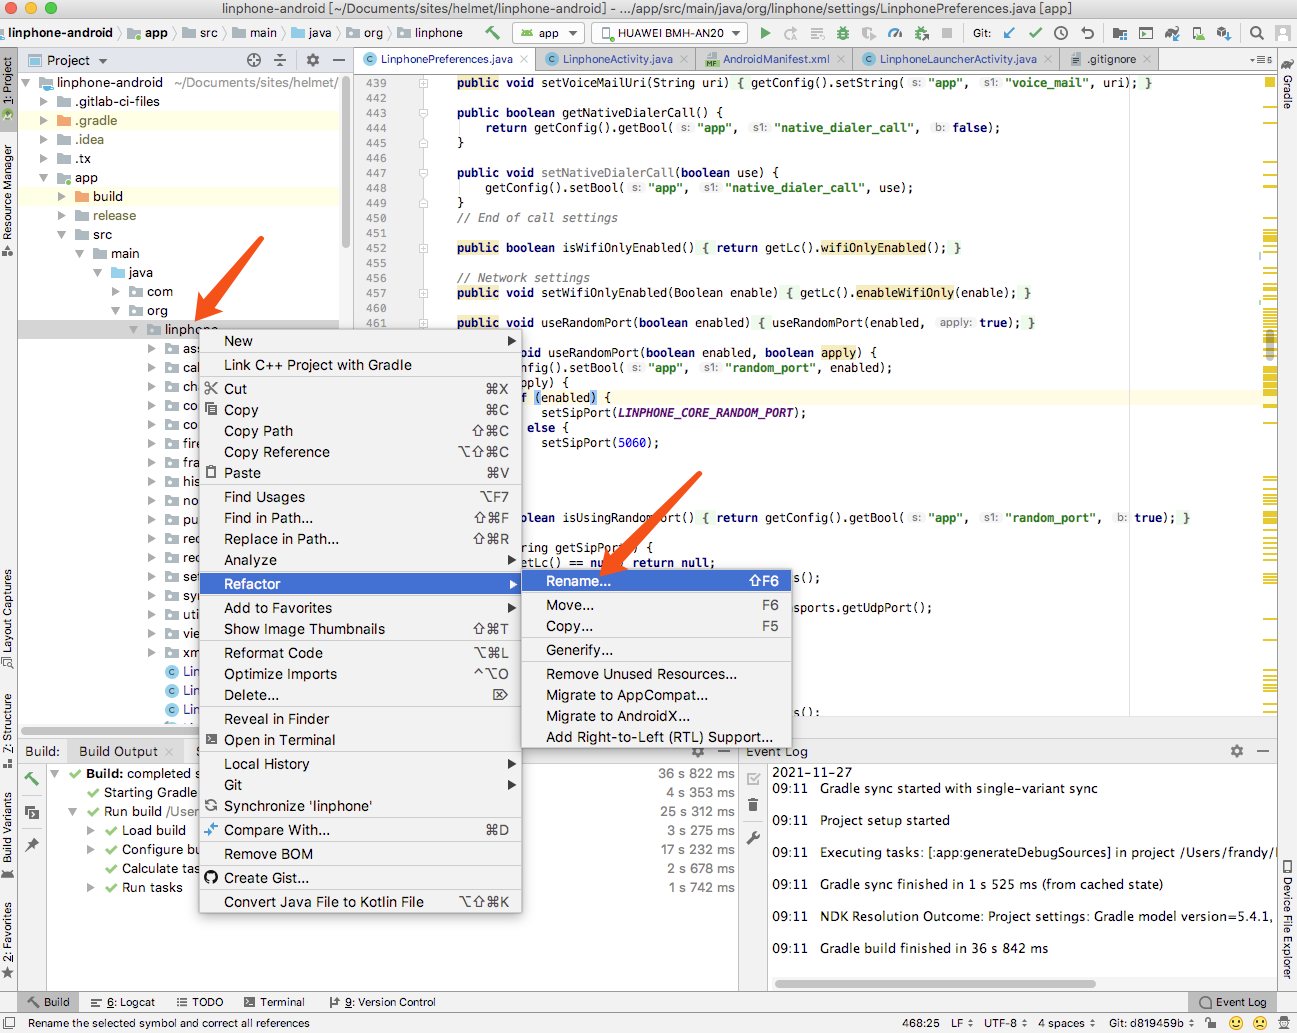This screenshot has width=1297, height=1033.
Task: Expand the com package node
Action: pyautogui.click(x=117, y=291)
